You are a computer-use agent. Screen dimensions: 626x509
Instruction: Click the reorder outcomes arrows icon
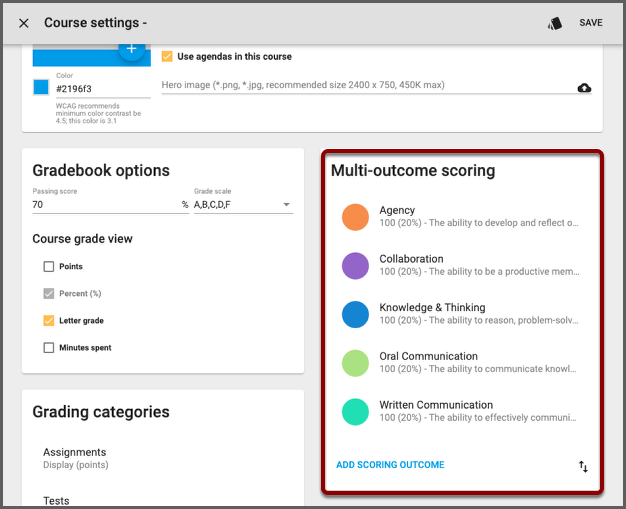[583, 466]
